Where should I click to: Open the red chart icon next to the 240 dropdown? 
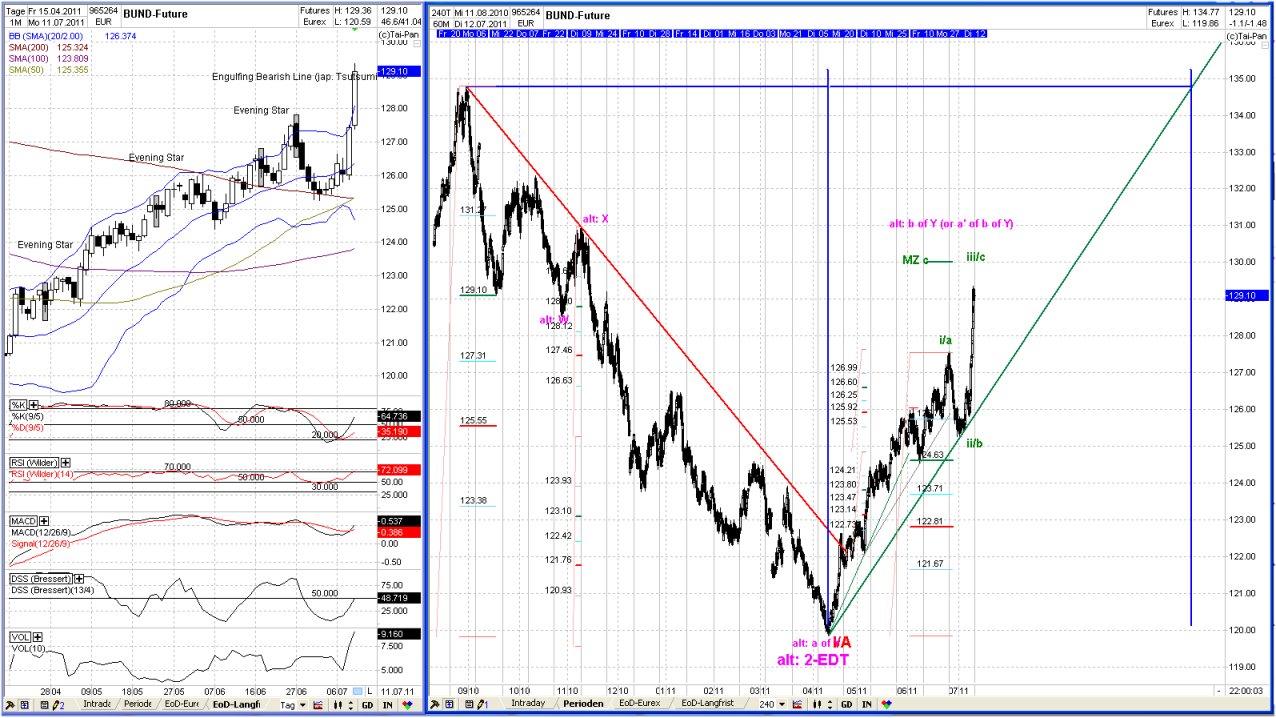pos(797,705)
